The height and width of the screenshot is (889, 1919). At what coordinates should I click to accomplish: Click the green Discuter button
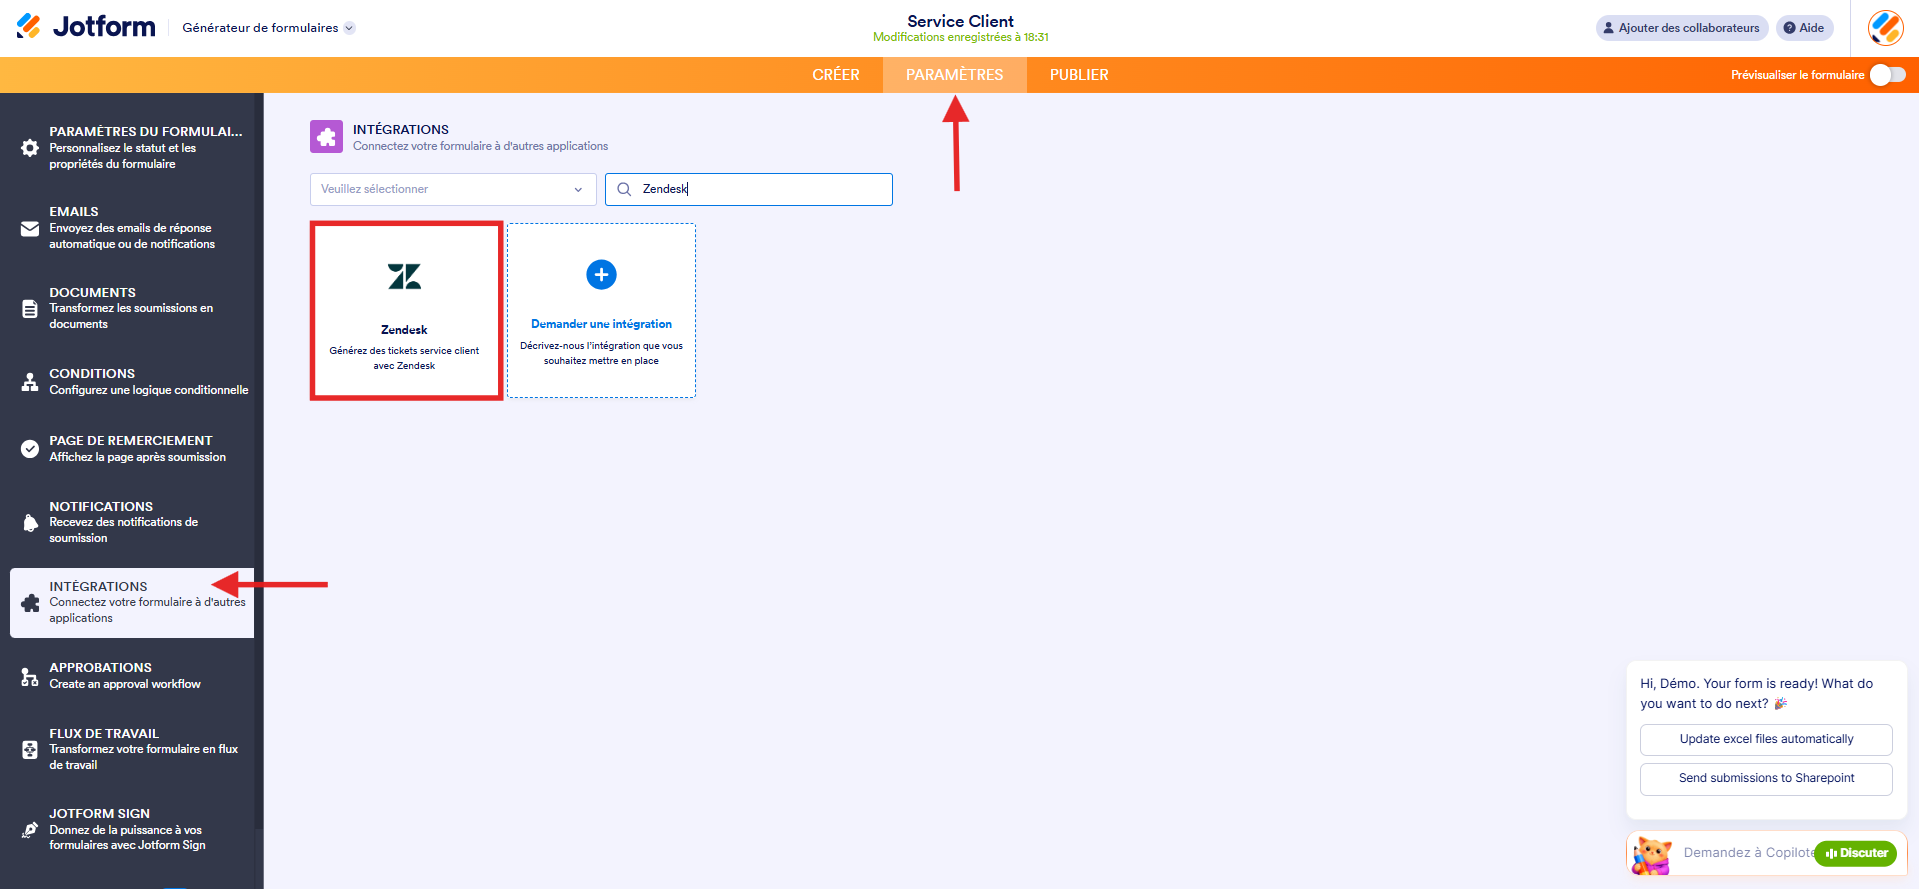(1856, 853)
